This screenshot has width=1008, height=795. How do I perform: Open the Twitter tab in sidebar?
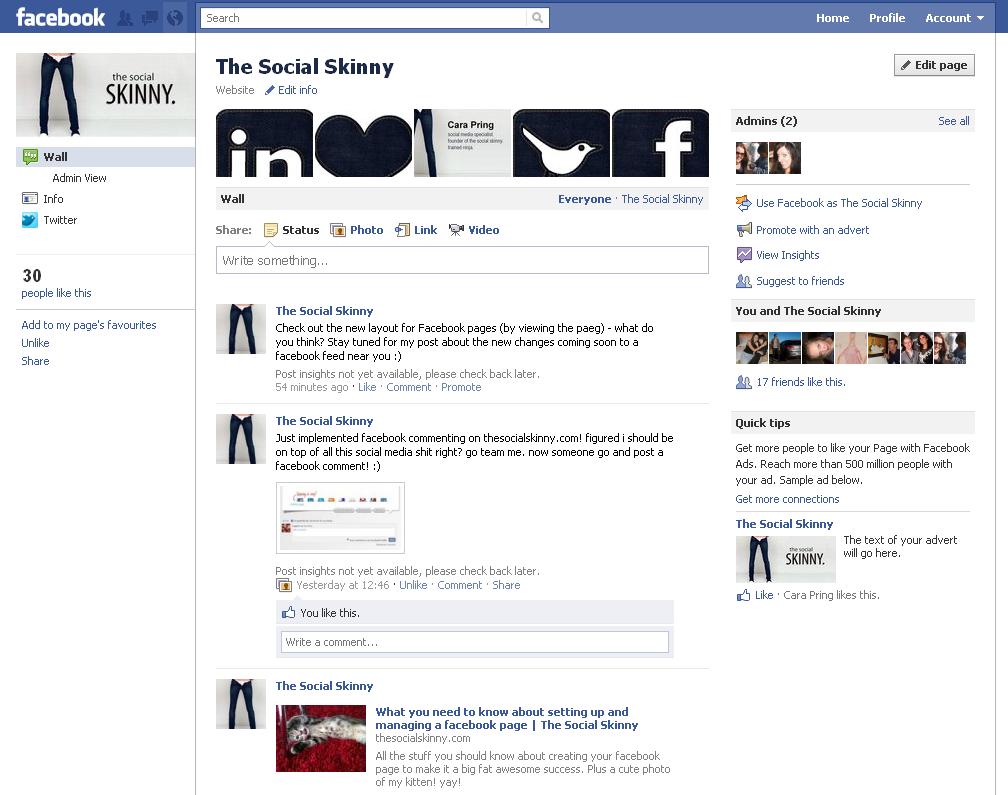coord(60,220)
